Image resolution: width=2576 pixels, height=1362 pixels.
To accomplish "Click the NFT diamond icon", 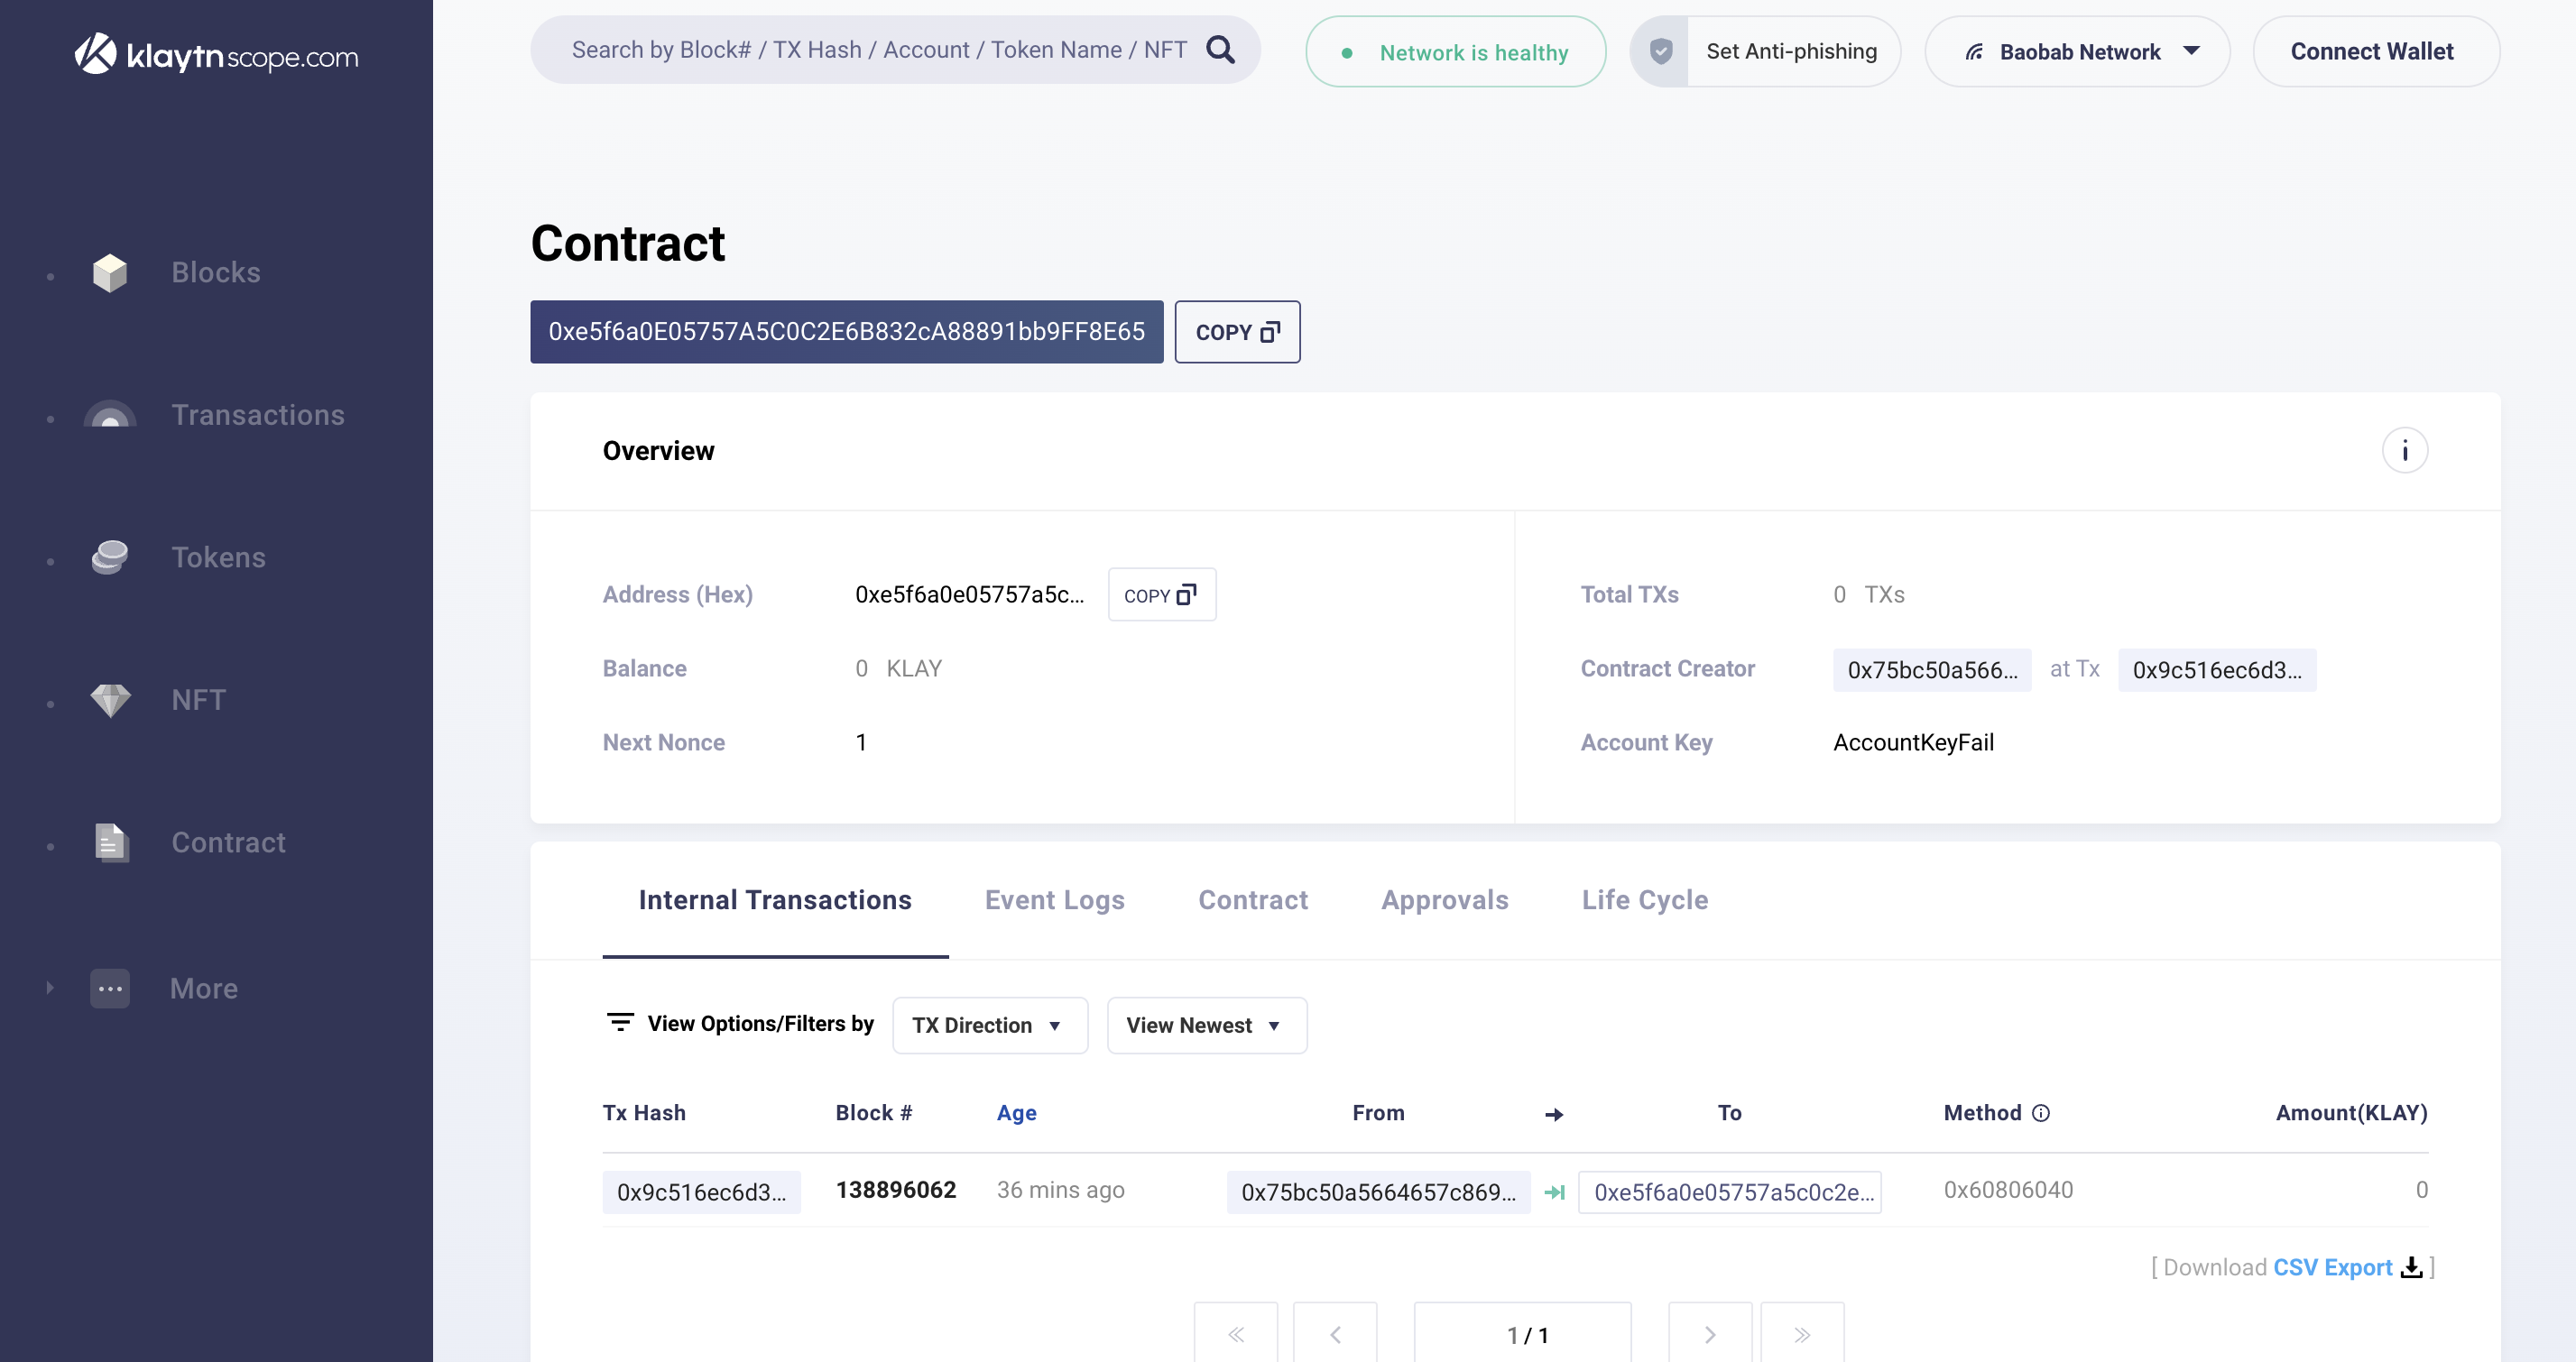I will 110,700.
